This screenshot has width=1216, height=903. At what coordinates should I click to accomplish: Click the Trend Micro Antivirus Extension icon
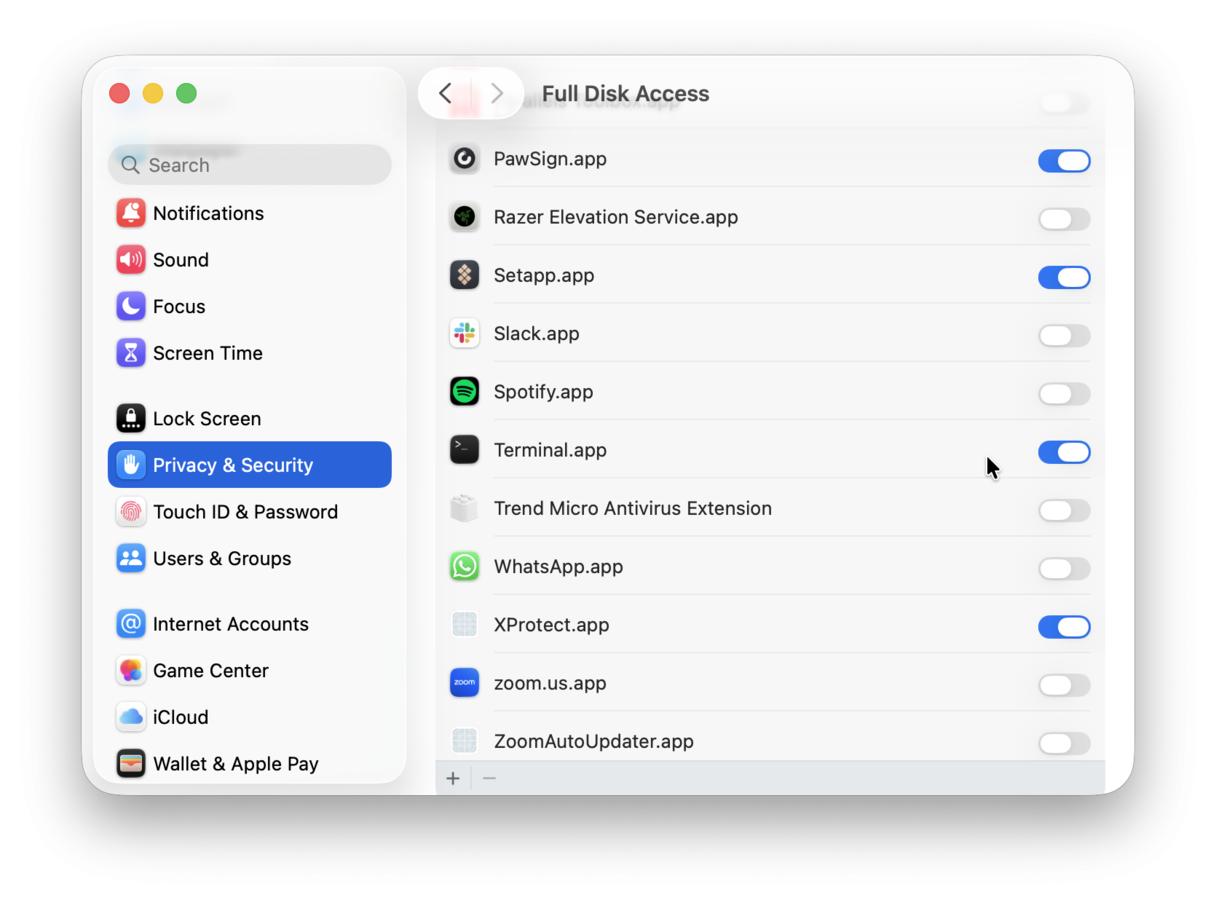464,508
